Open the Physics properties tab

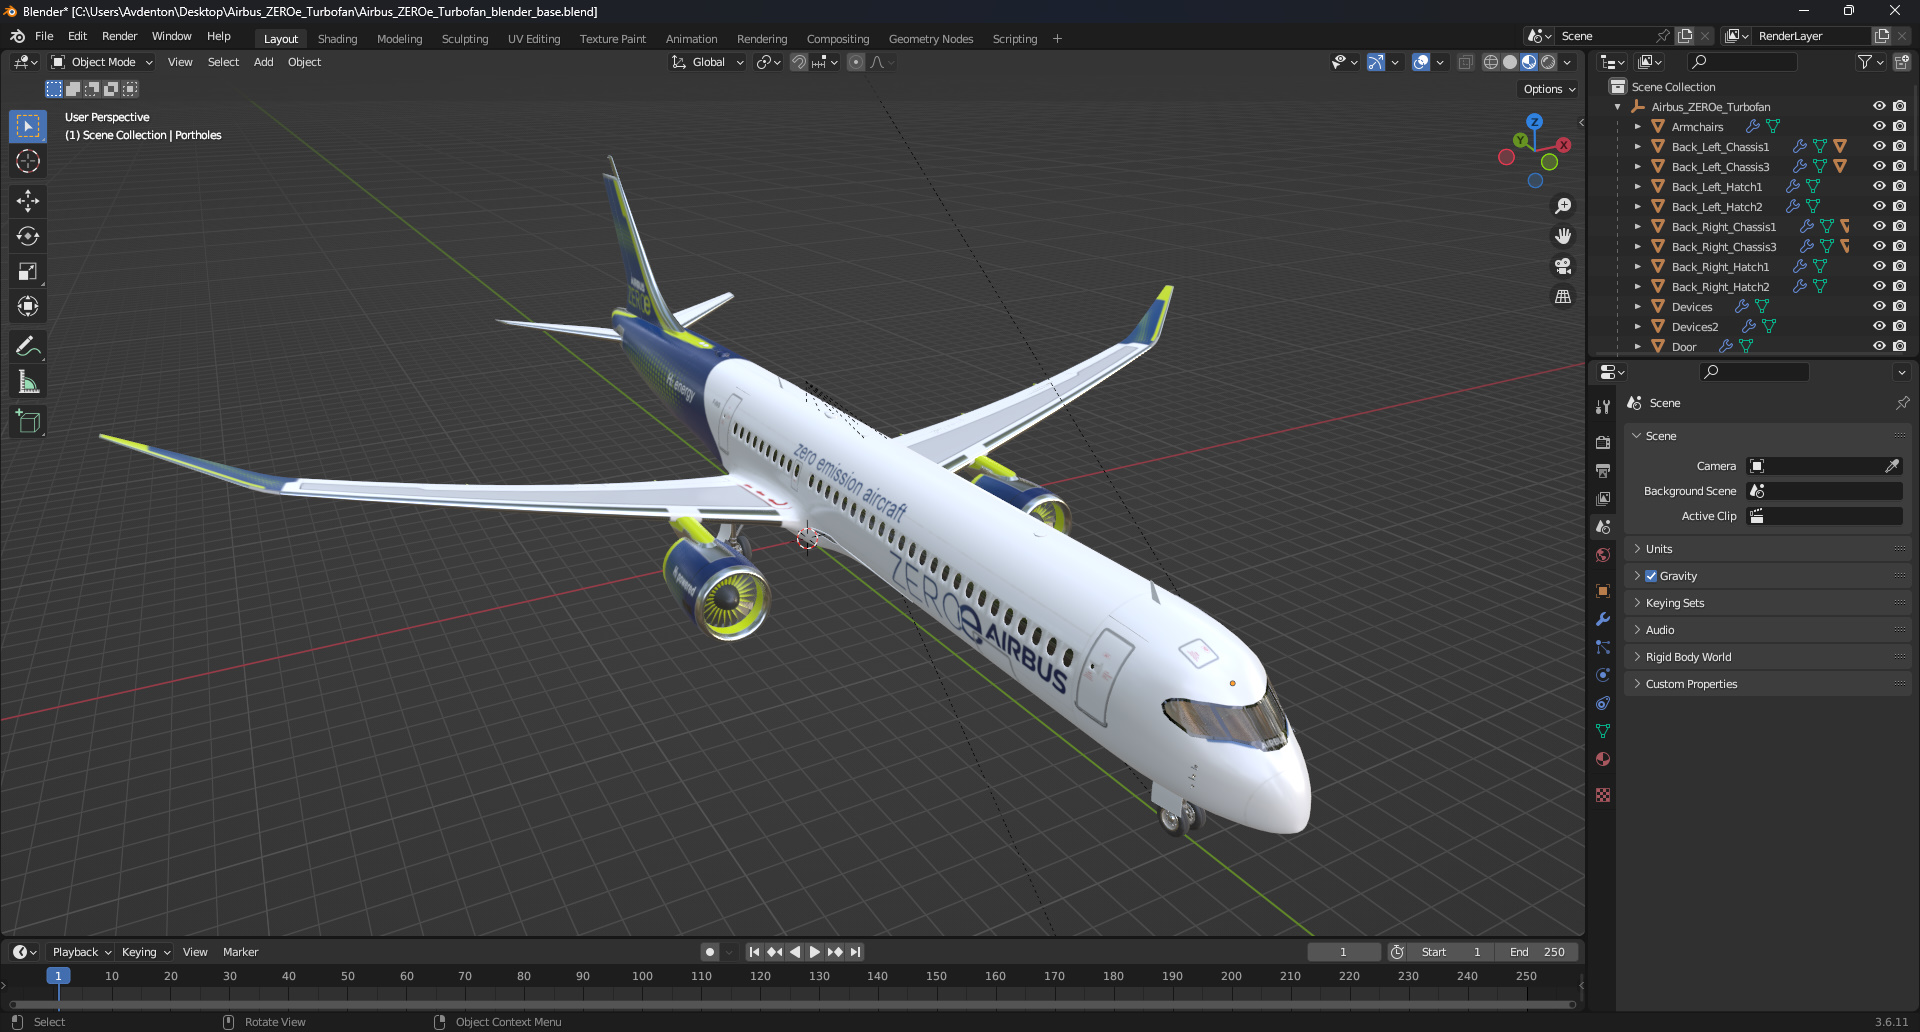coord(1603,675)
